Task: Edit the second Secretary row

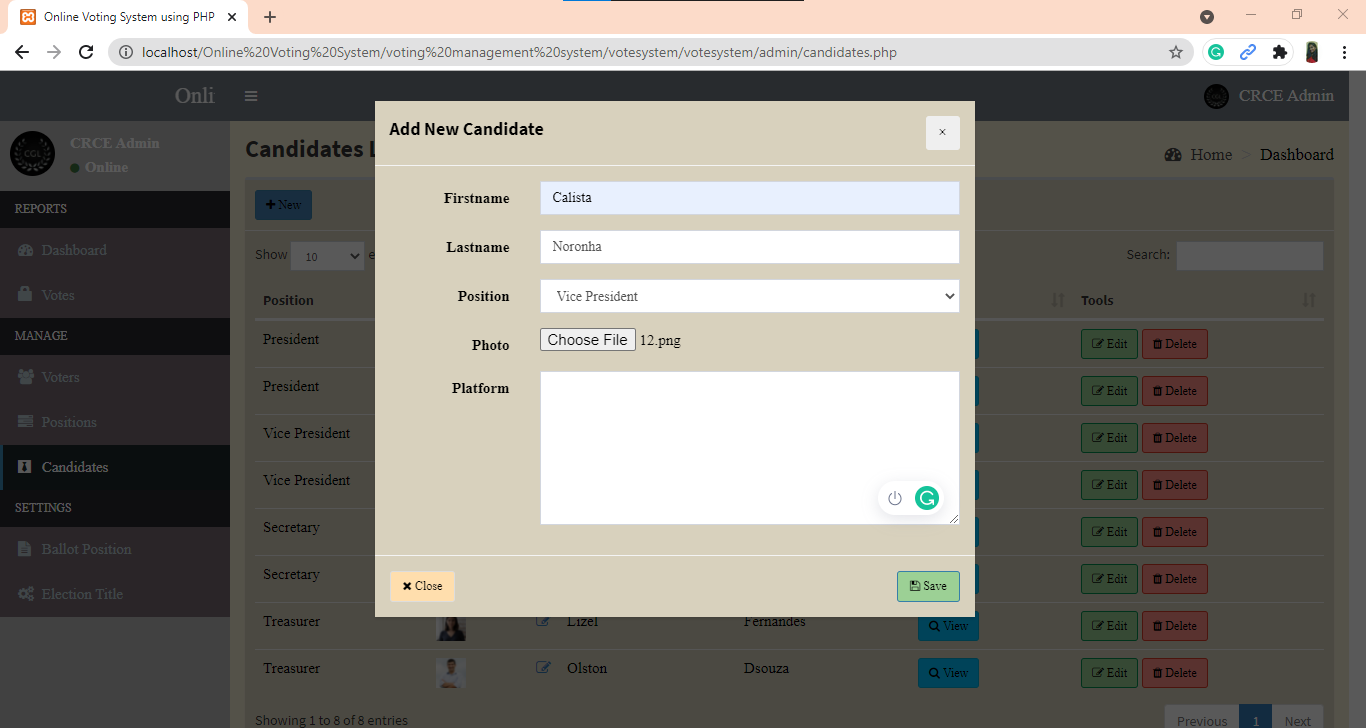Action: click(x=1109, y=579)
